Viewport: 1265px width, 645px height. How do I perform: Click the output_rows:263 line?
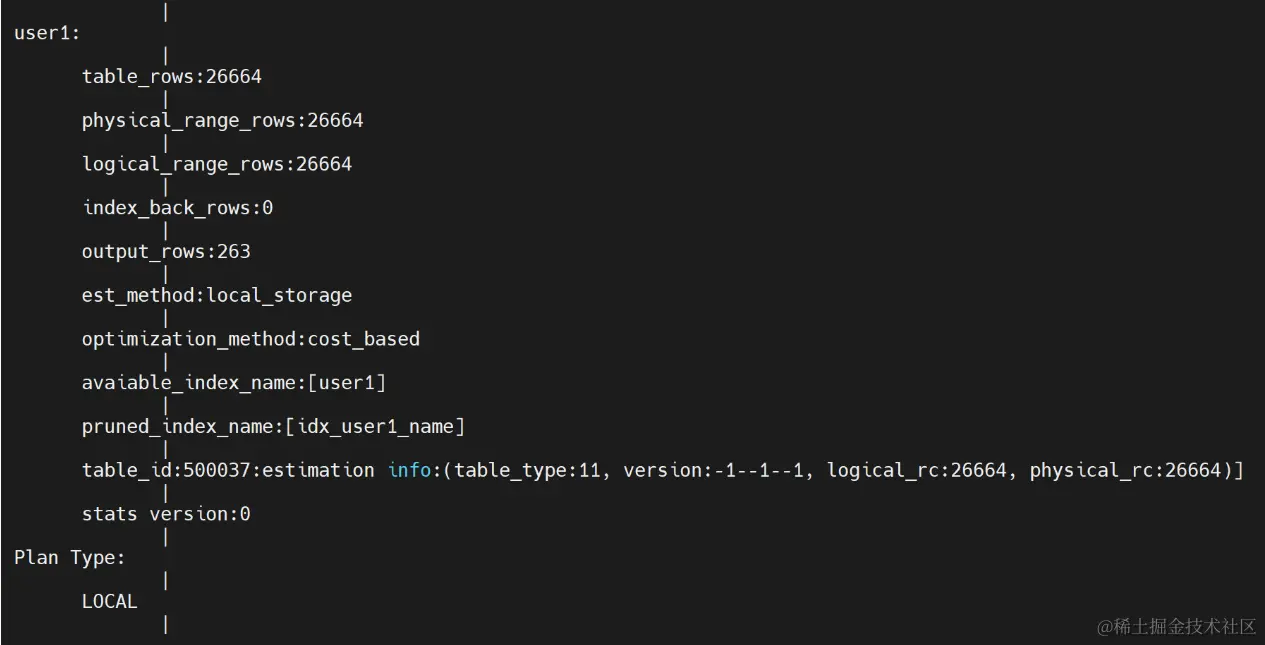pyautogui.click(x=166, y=252)
